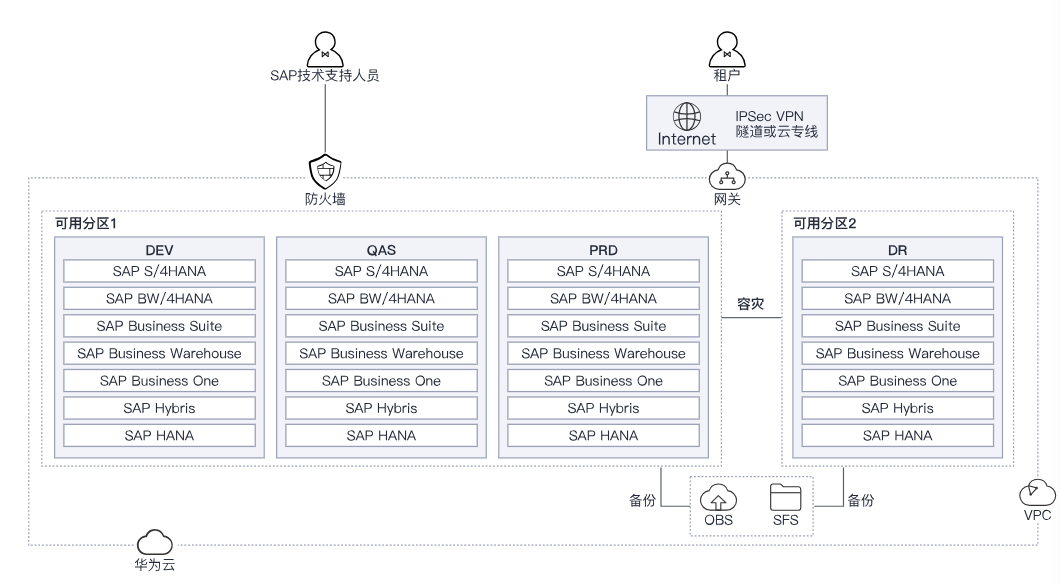Click the SAP技术支持人员 person icon

(x=325, y=49)
